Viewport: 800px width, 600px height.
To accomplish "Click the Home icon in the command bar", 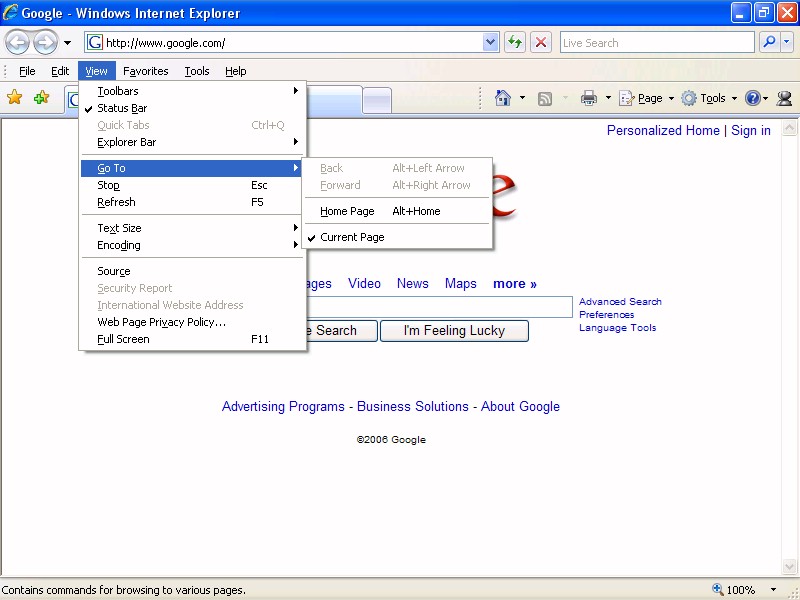I will pos(503,98).
